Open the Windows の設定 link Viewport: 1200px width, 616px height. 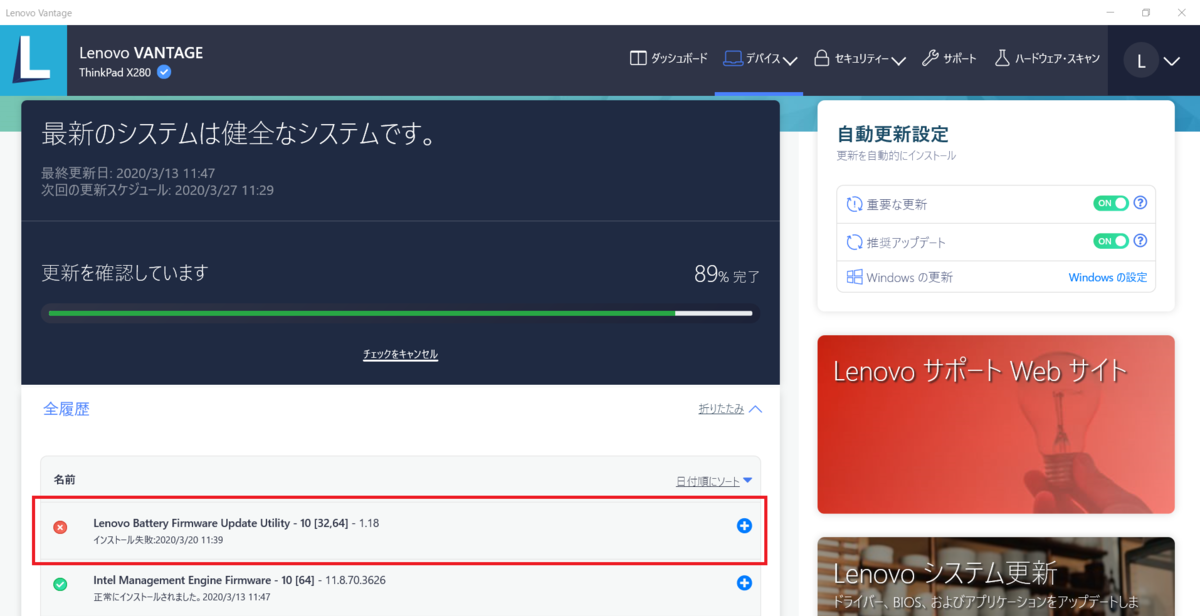click(x=1108, y=277)
